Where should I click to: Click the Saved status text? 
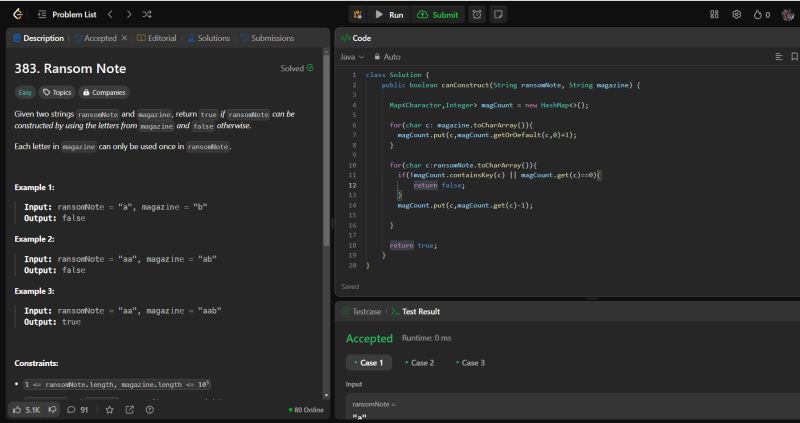click(350, 287)
